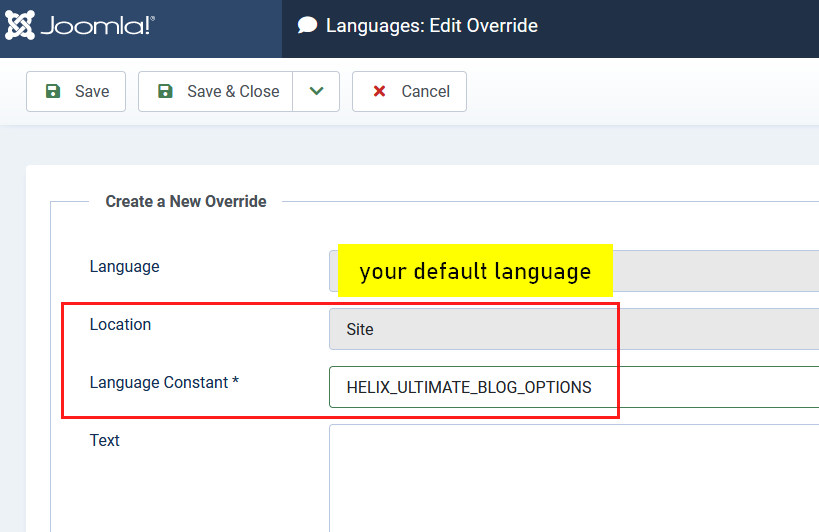Click the Location field label
Screen dimensions: 819x532
(120, 324)
